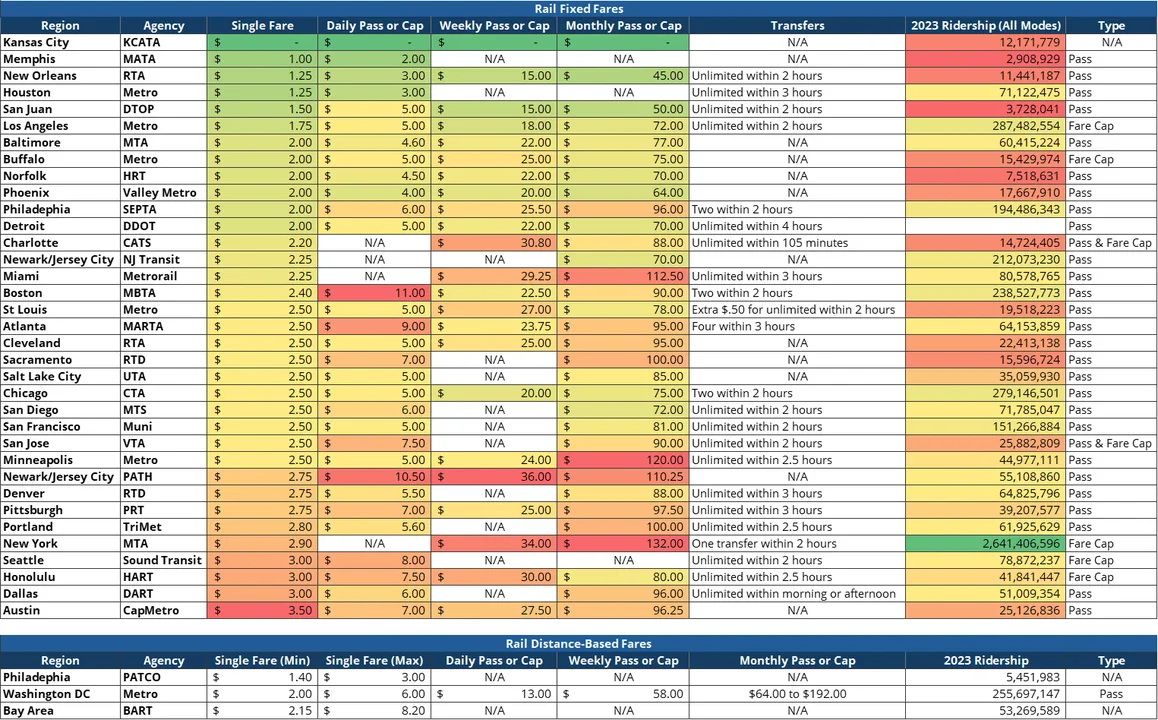Select San Jose ridership 25,882,809

[985, 444]
